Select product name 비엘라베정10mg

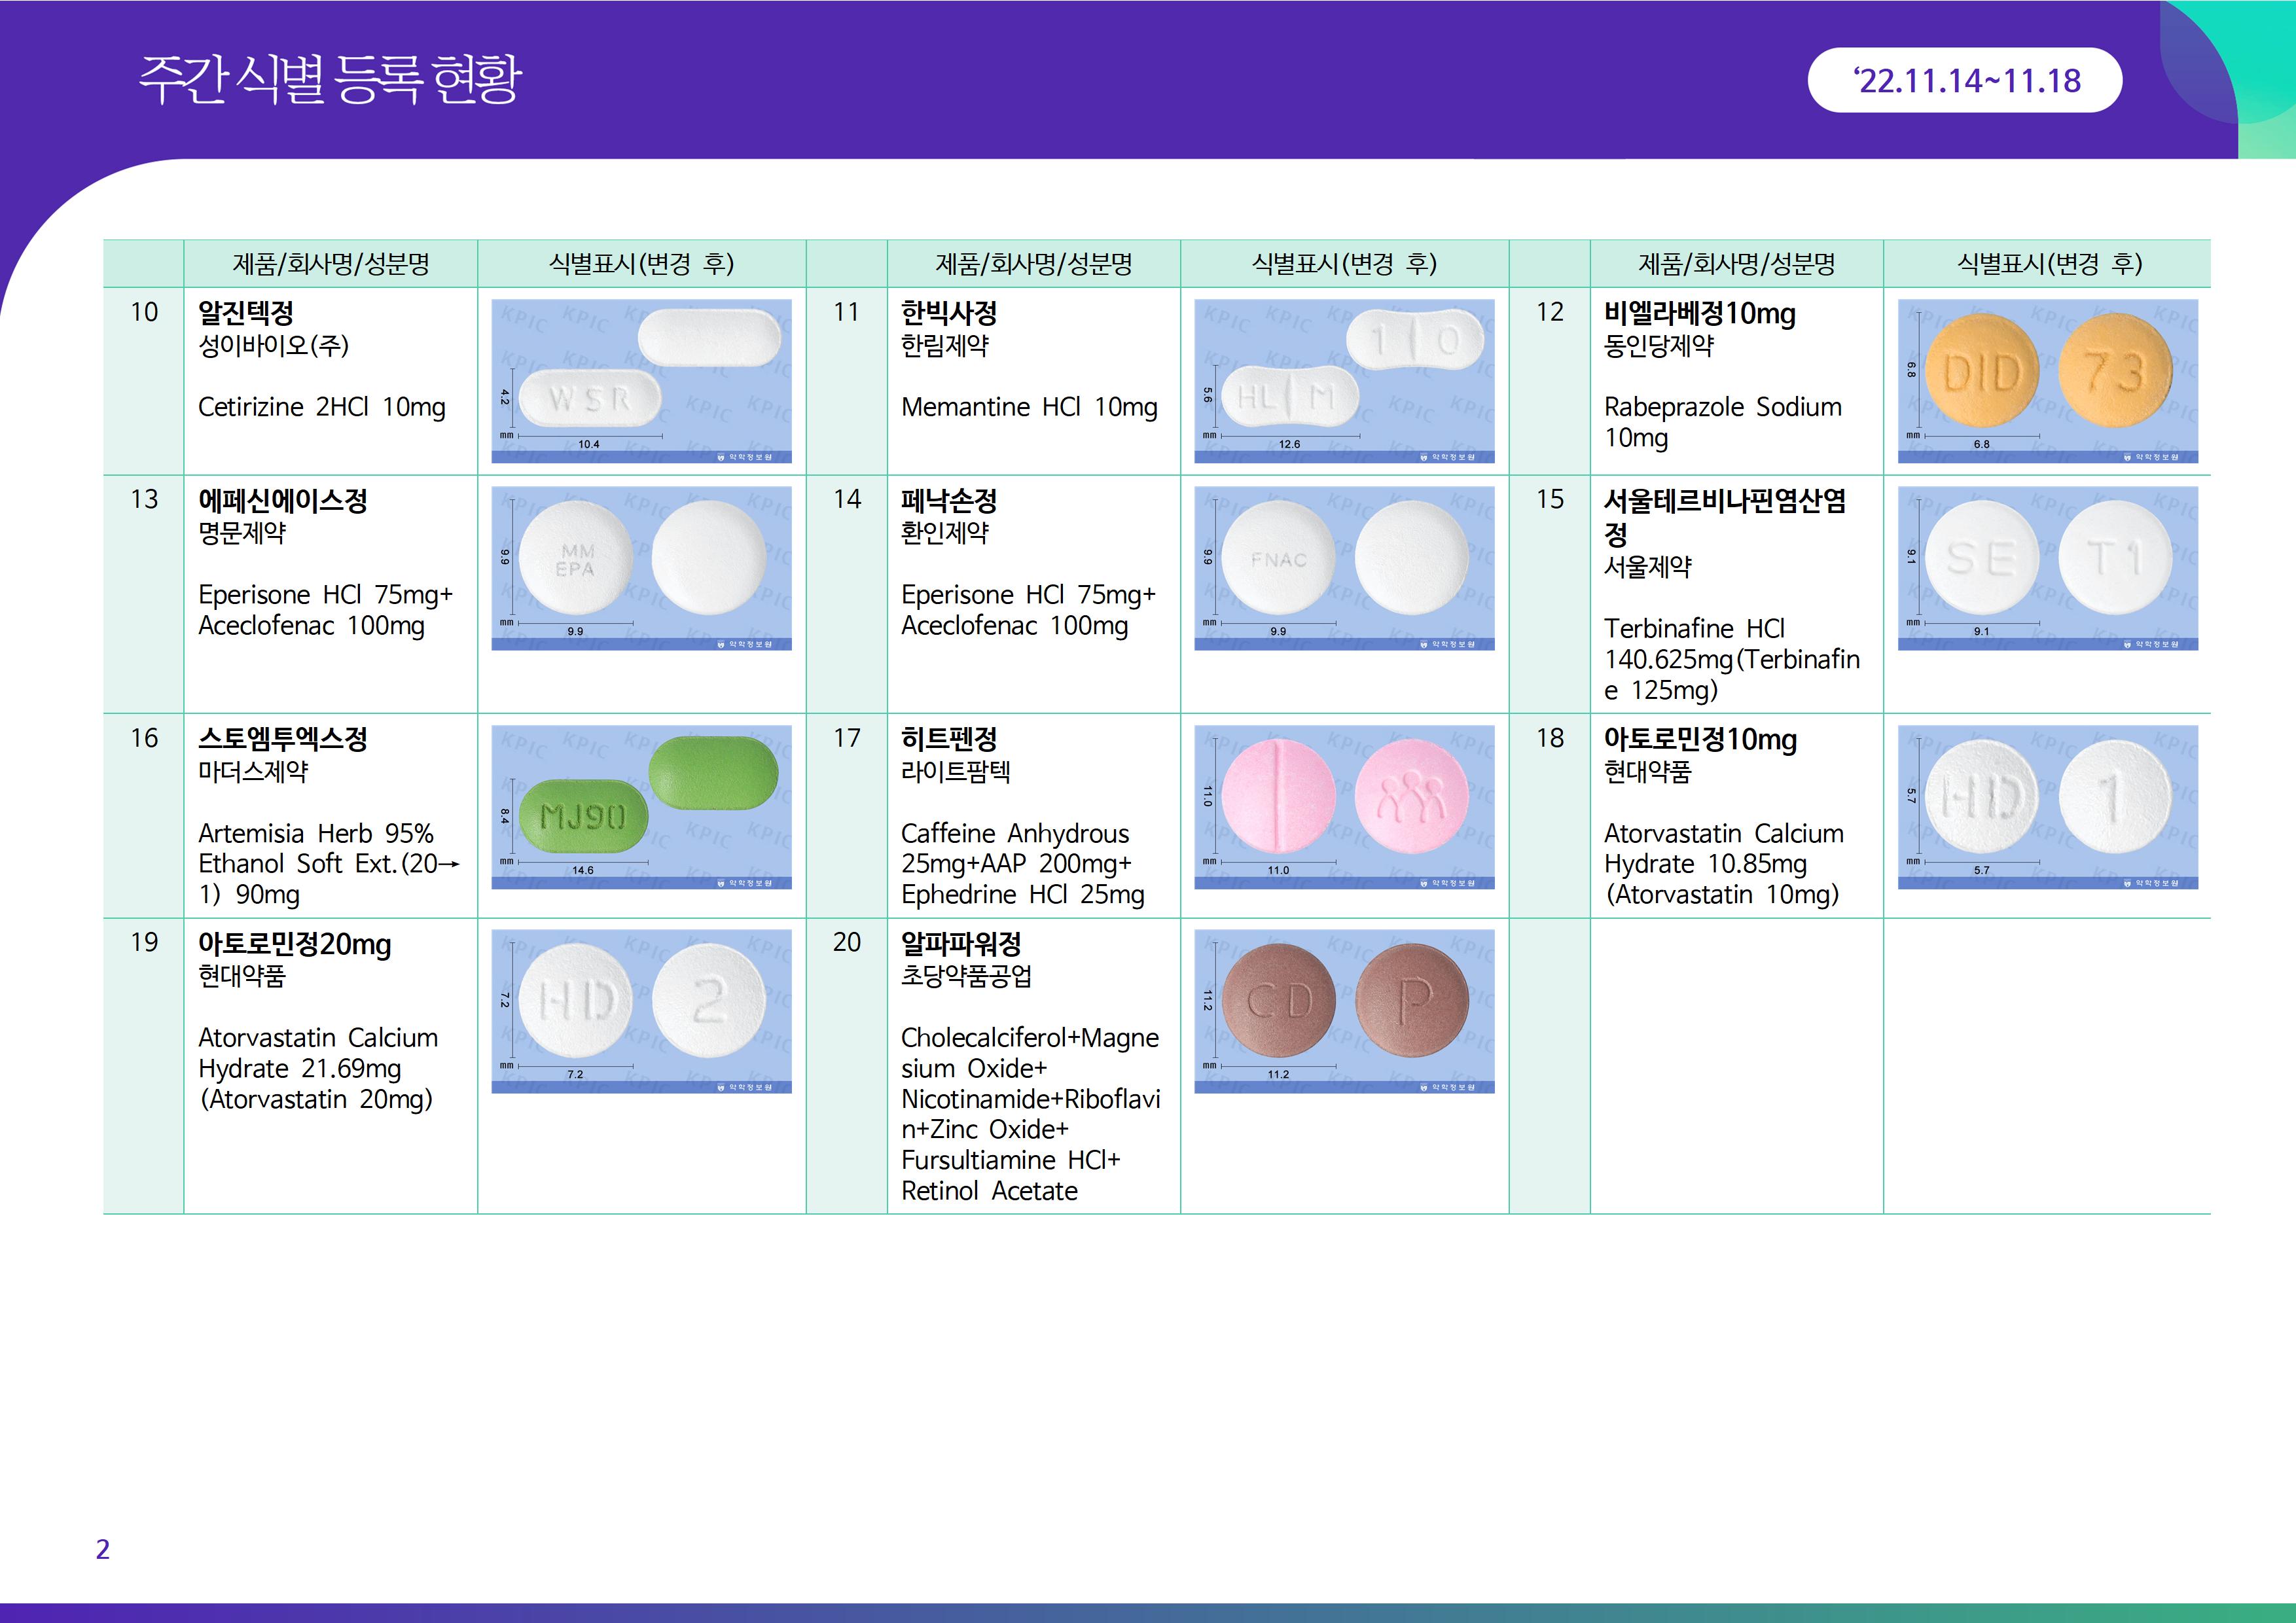coord(1699,313)
